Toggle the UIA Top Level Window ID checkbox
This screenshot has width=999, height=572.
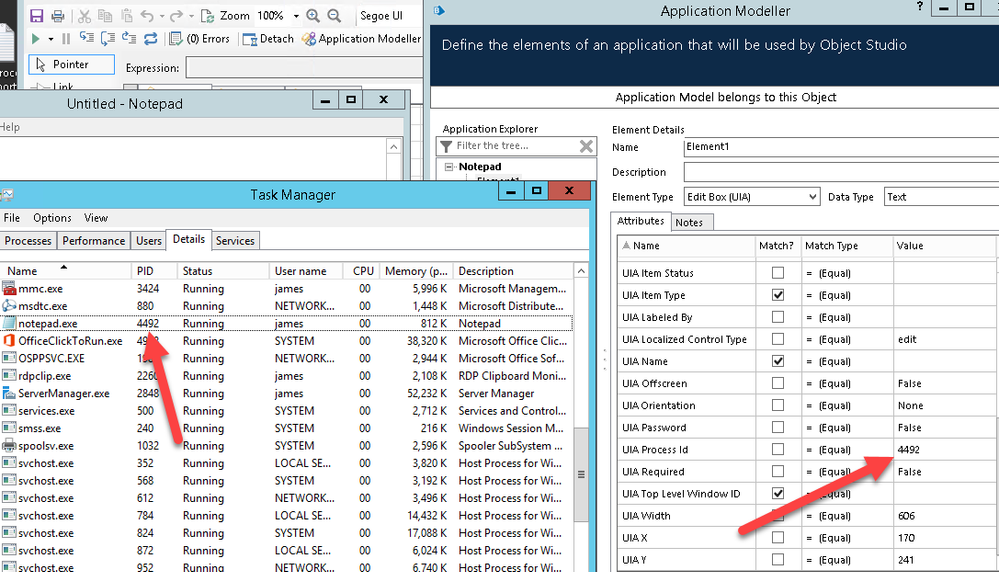tap(777, 494)
